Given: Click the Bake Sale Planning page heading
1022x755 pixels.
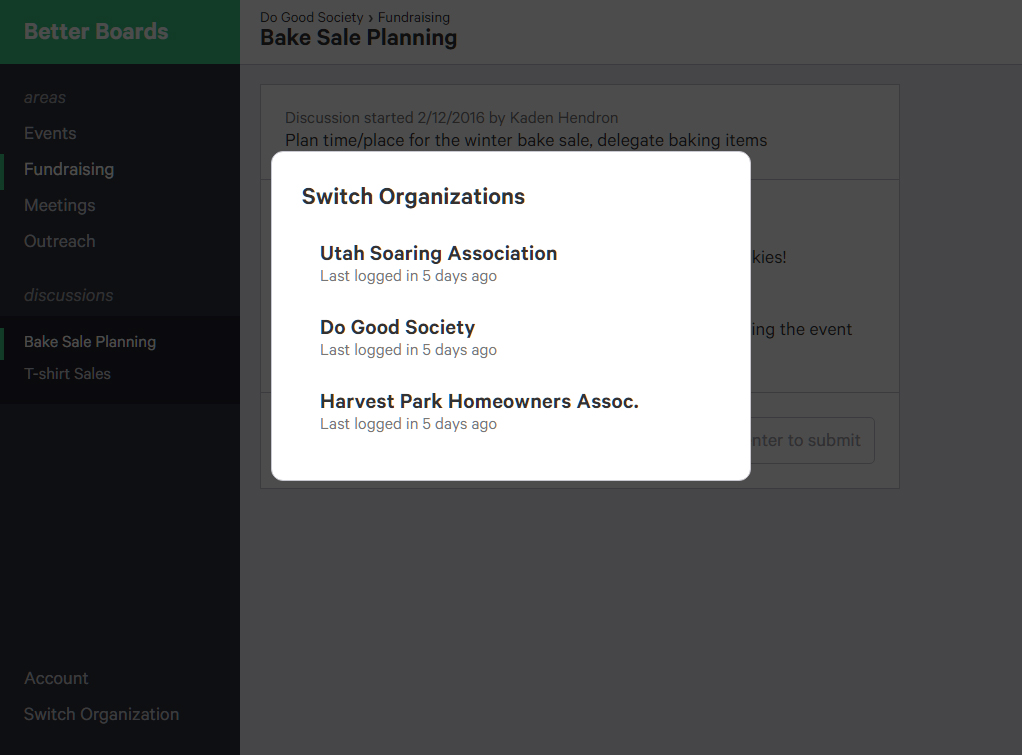Looking at the screenshot, I should pos(358,38).
